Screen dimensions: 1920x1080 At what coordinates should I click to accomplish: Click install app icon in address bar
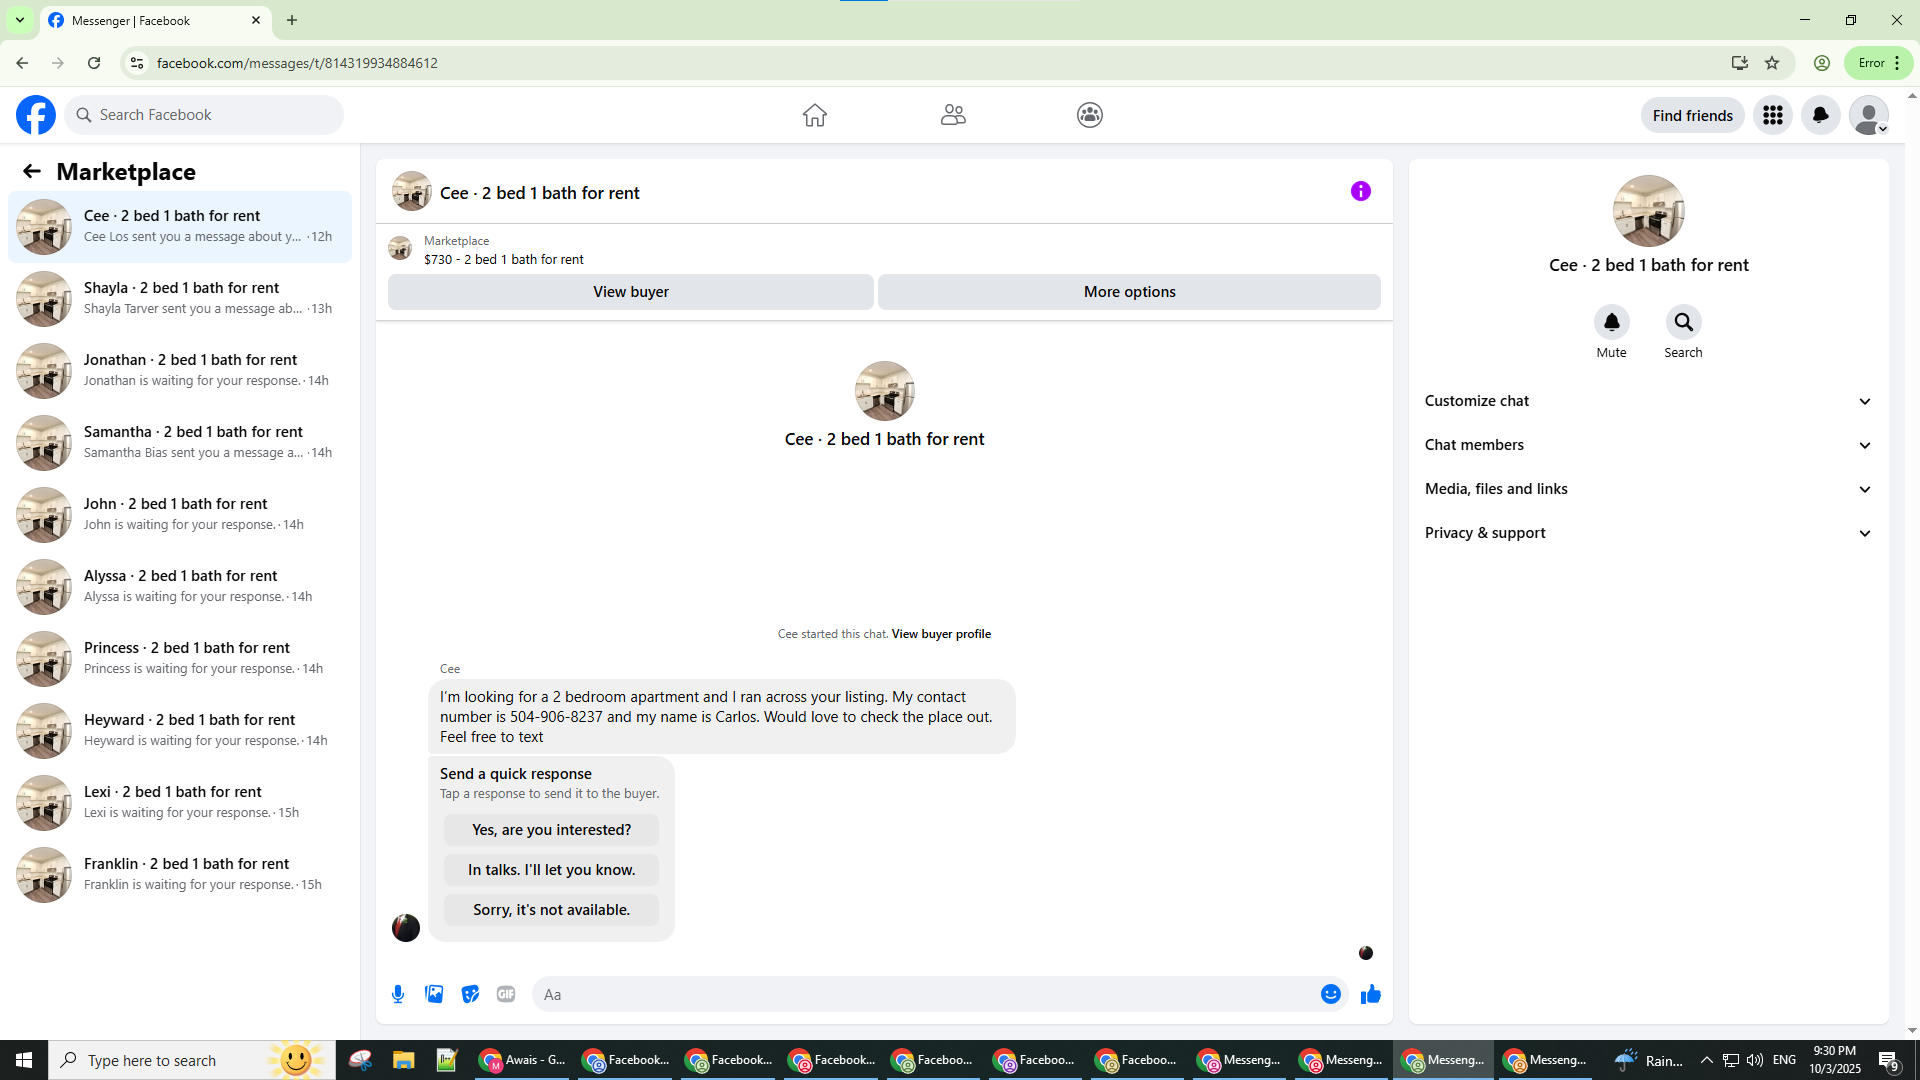(1740, 63)
